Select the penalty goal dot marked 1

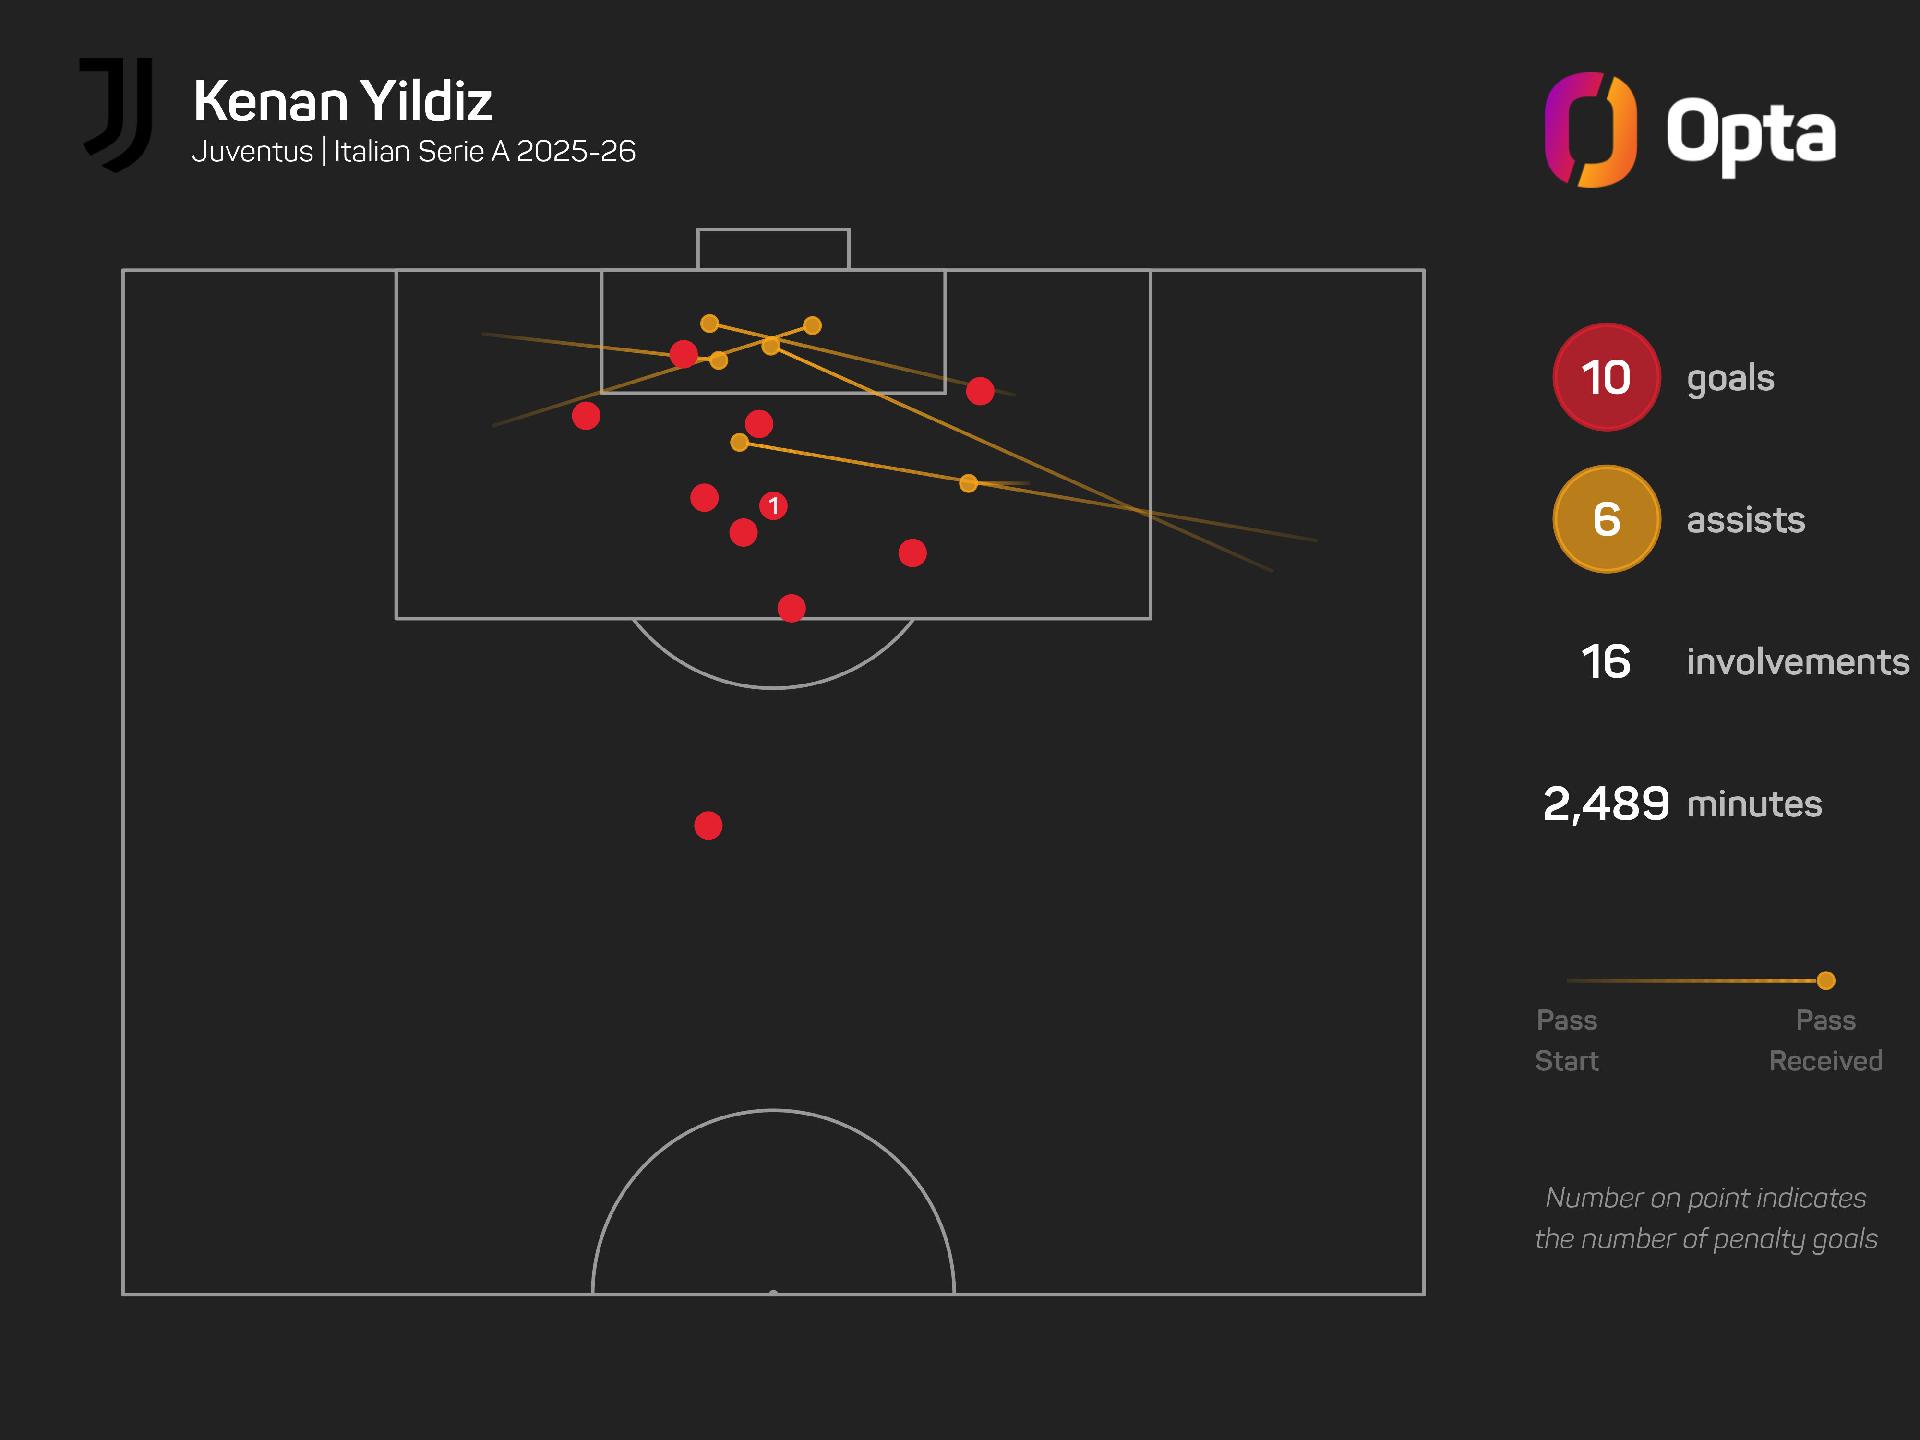tap(773, 506)
